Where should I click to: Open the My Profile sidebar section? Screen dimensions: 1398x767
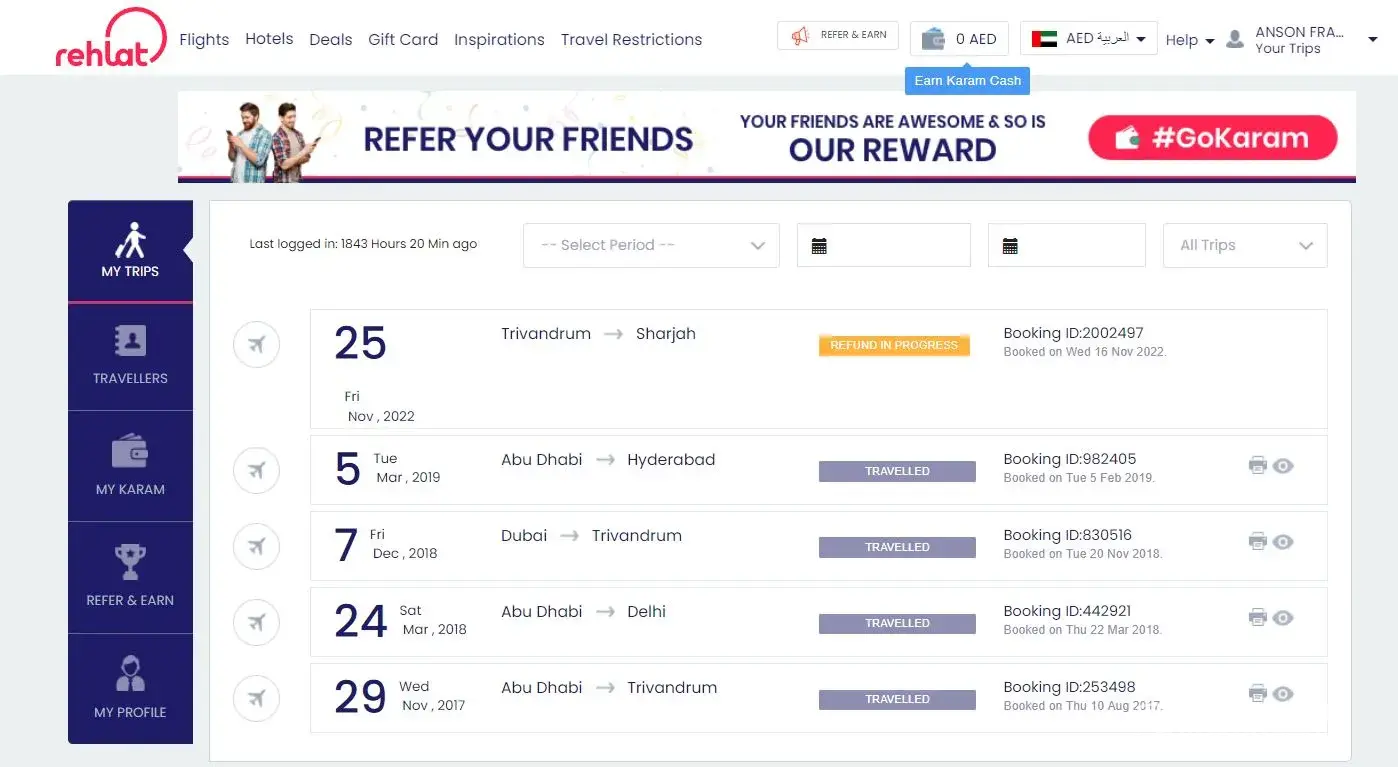tap(130, 689)
